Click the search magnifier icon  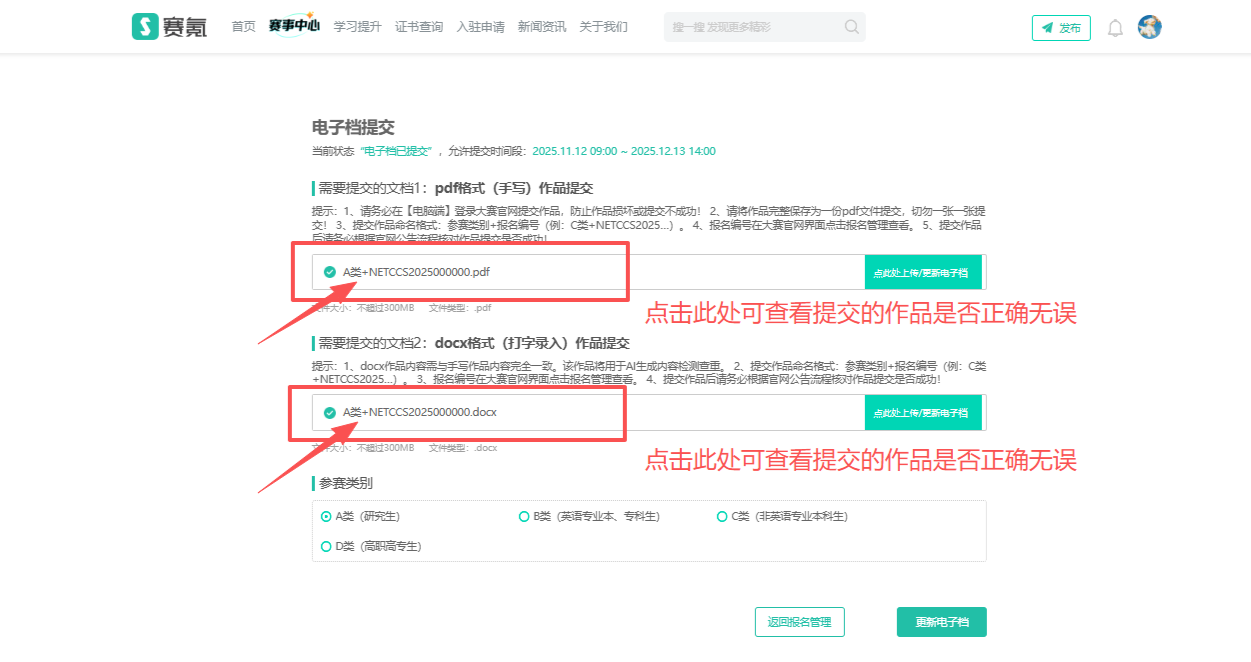click(x=851, y=27)
